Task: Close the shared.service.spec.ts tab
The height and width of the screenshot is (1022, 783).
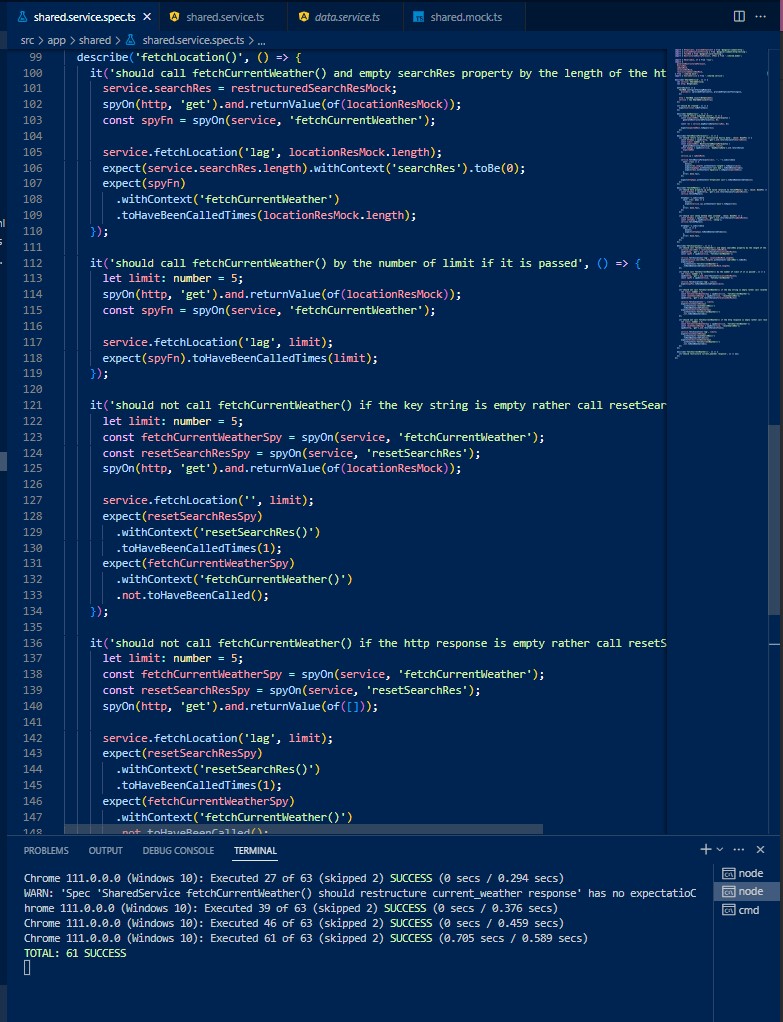Action: click(x=147, y=17)
